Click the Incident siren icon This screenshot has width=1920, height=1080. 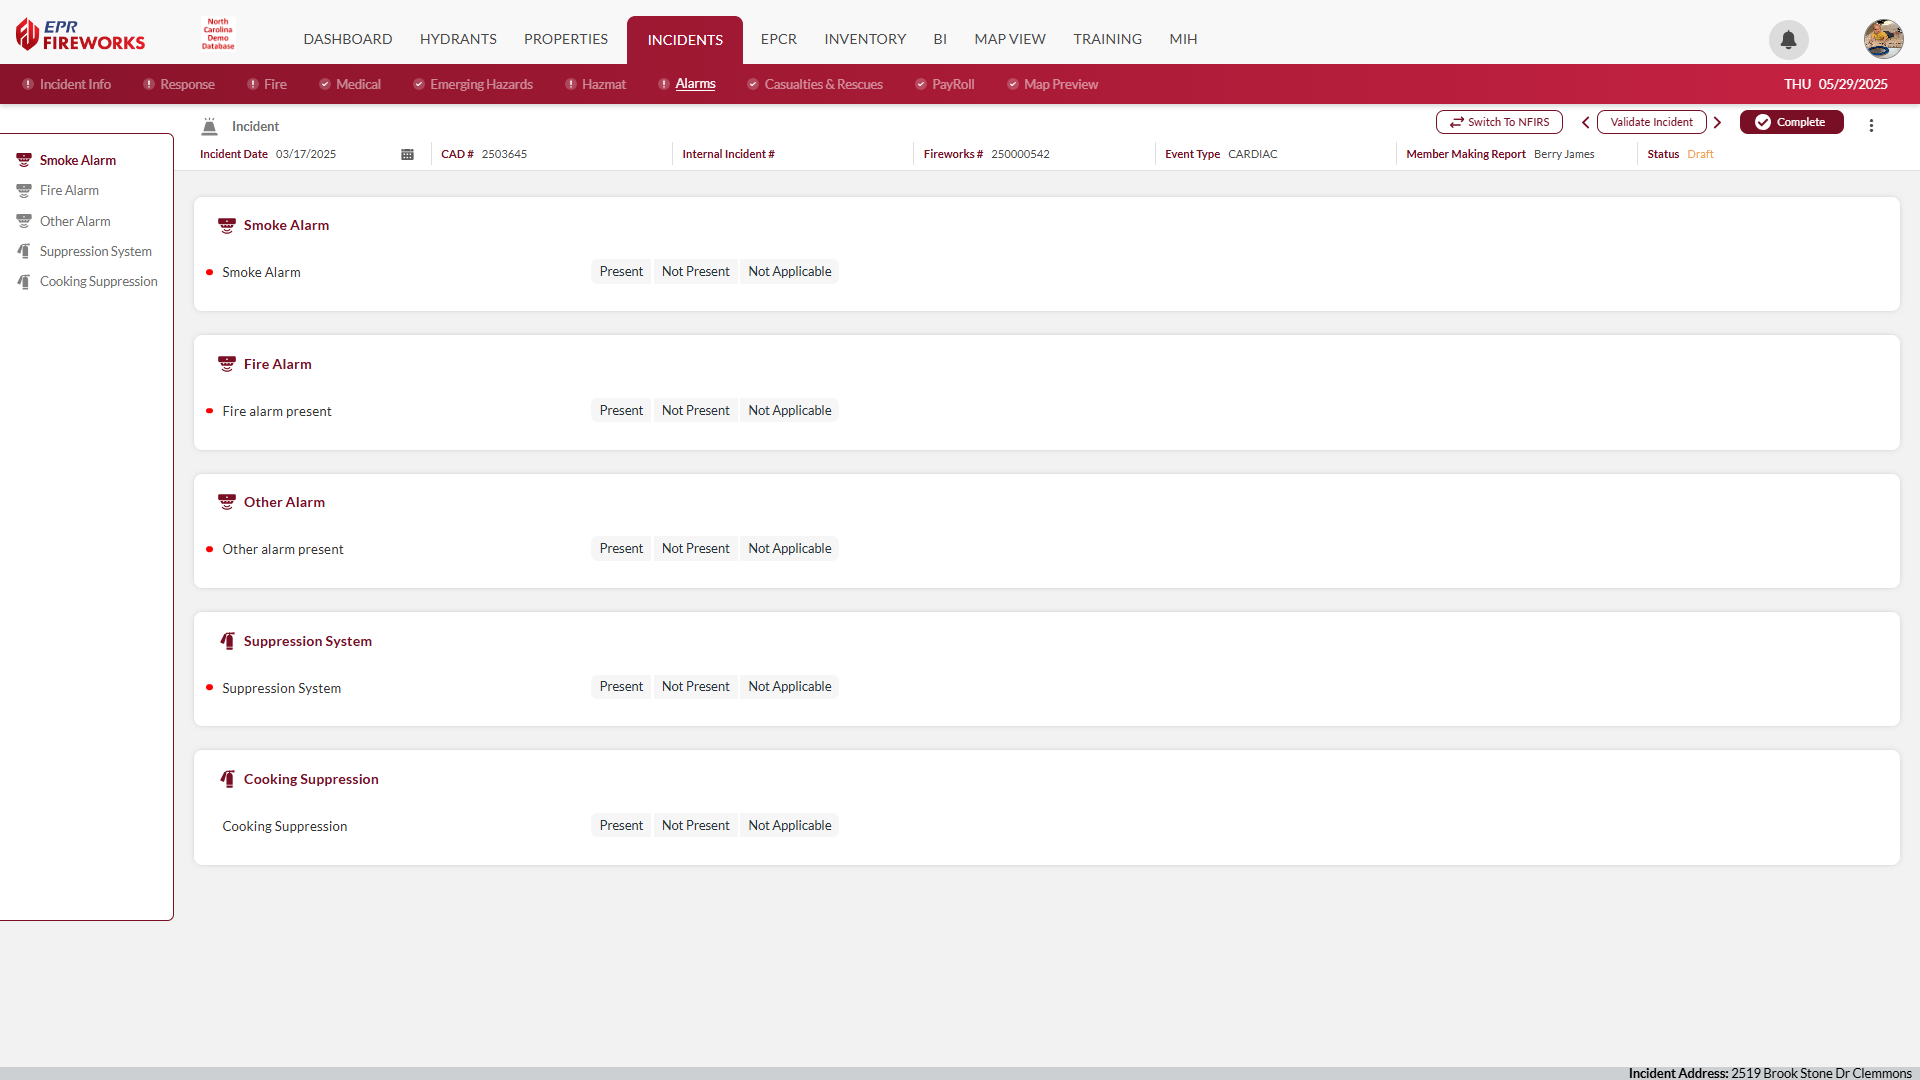point(209,127)
